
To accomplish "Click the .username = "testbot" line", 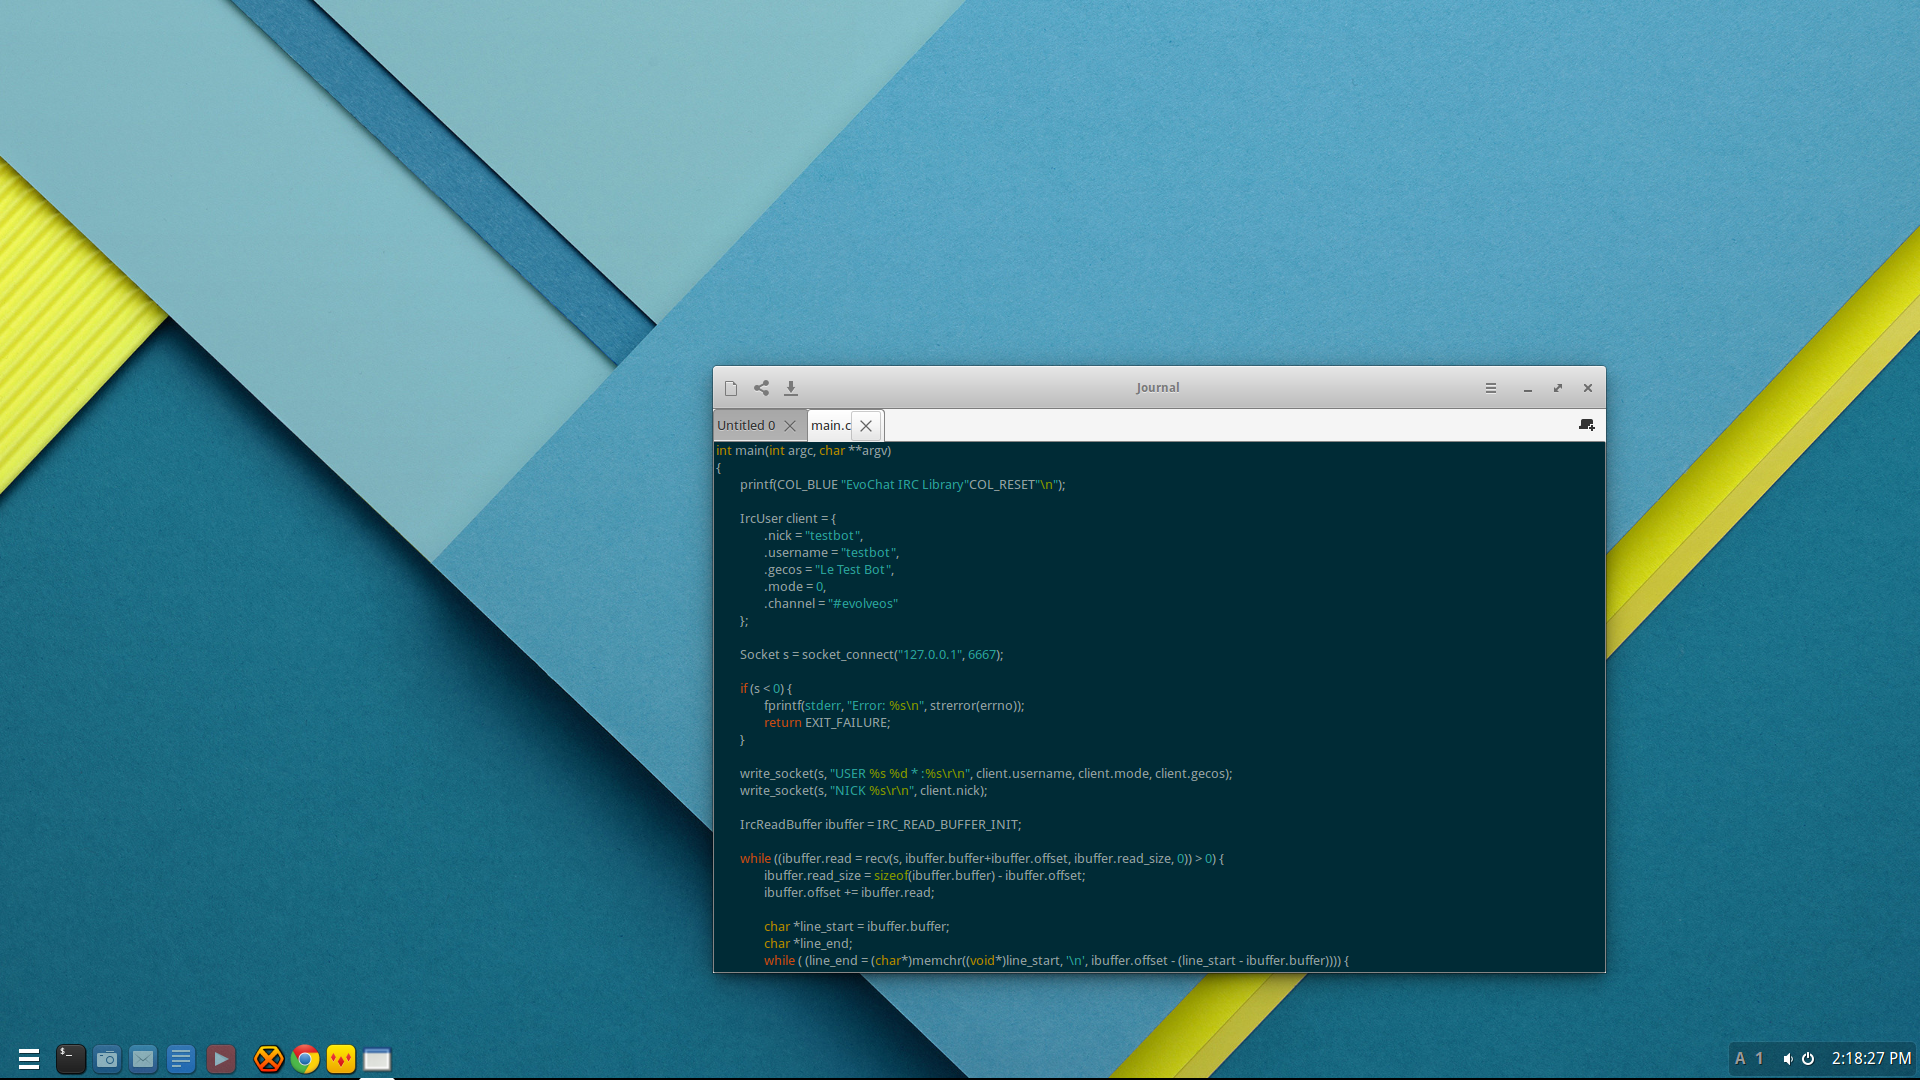I will coord(832,553).
